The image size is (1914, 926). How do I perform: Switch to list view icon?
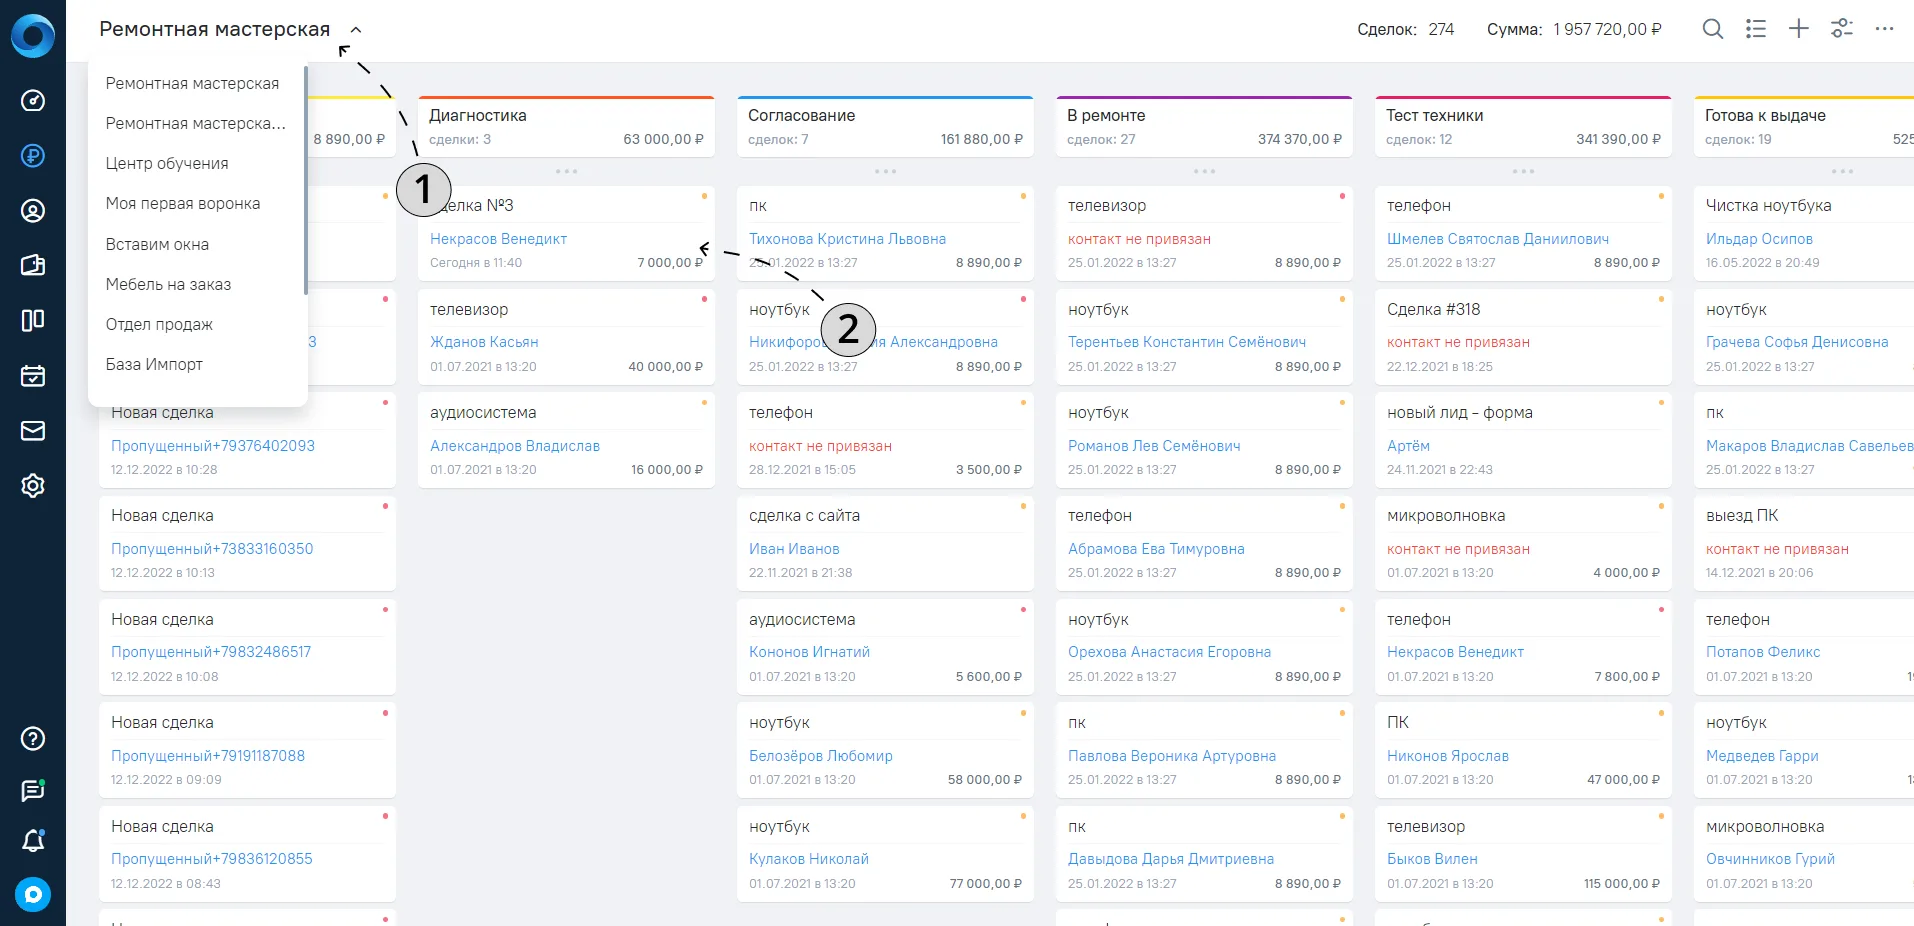click(1756, 29)
